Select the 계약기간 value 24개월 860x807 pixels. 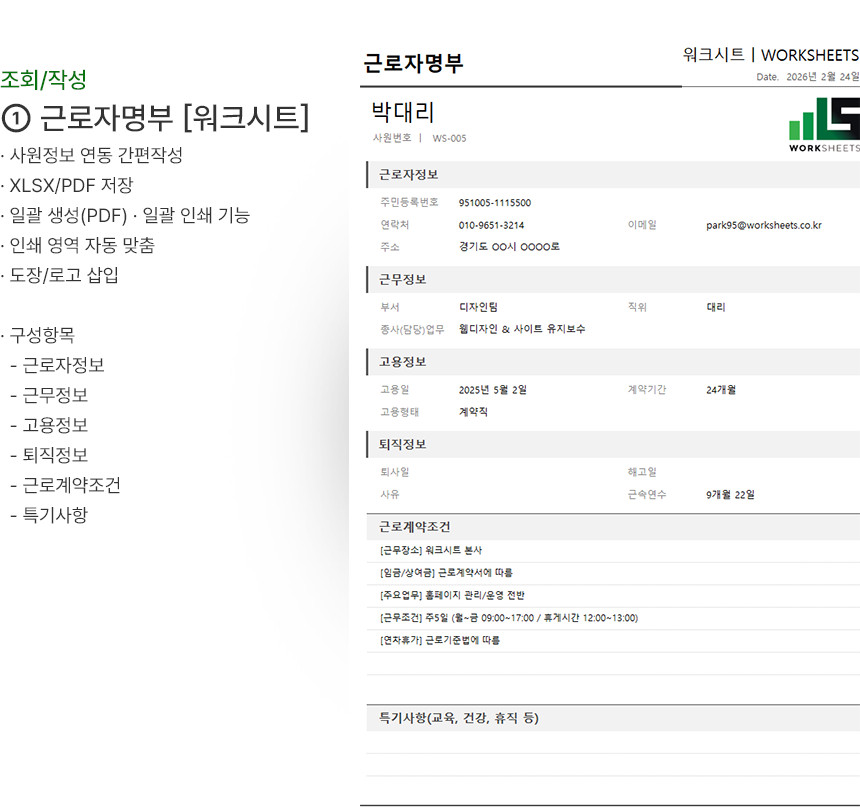(x=723, y=390)
